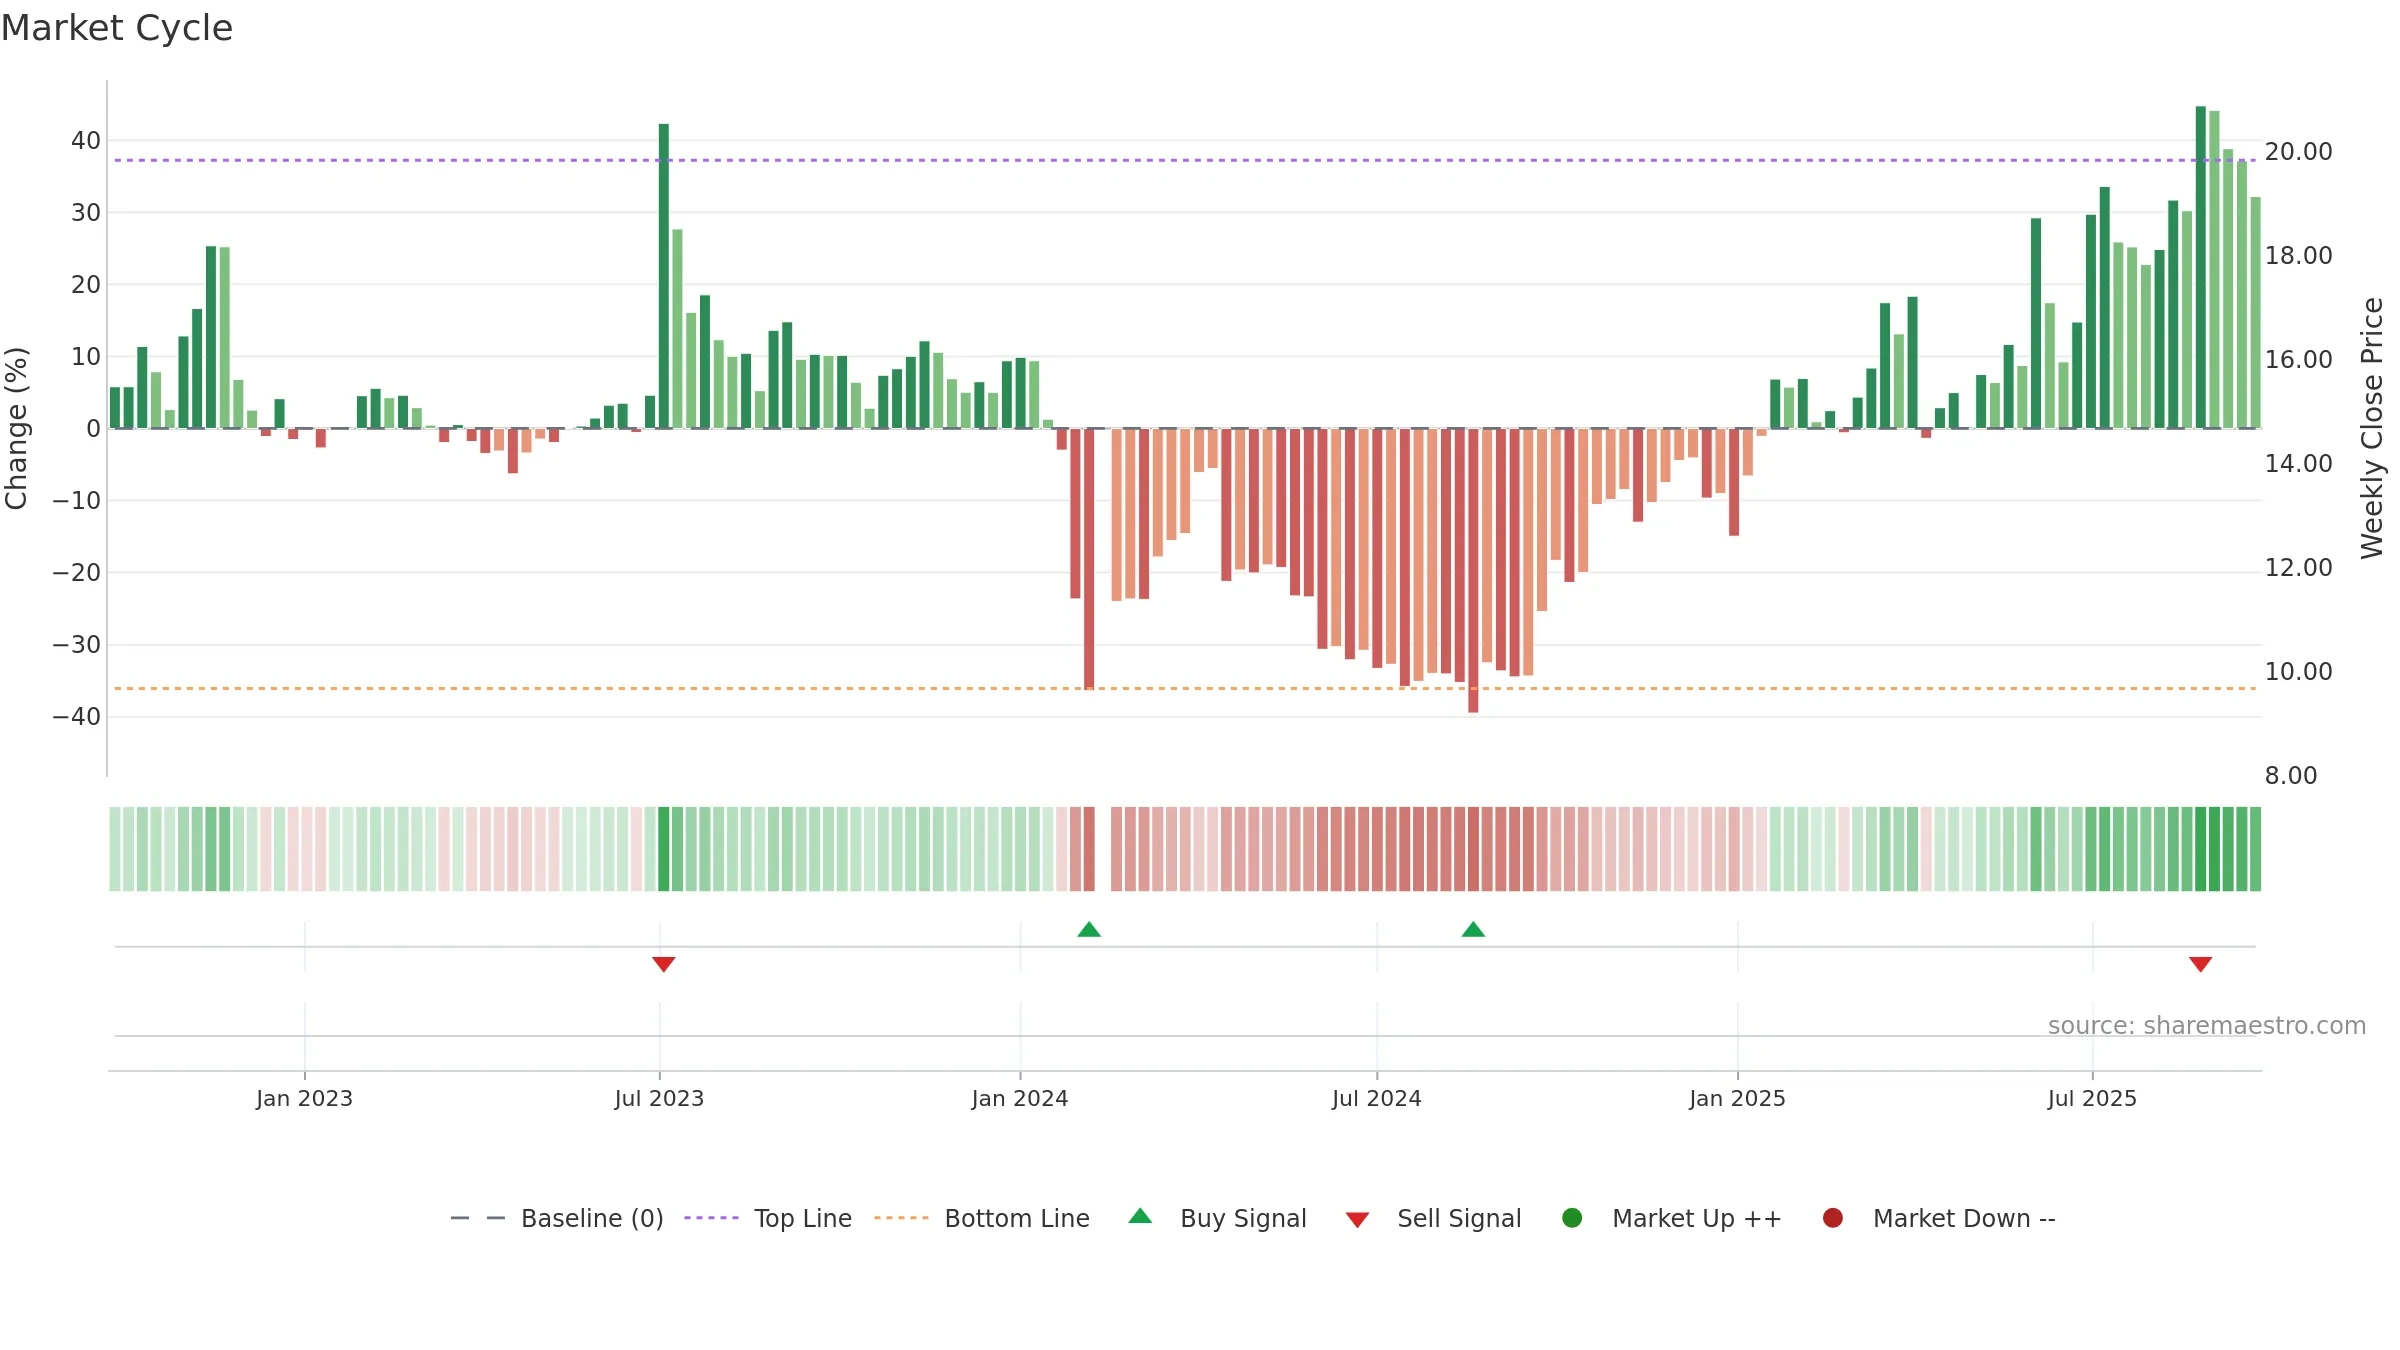The image size is (2400, 1350).
Task: Click the −20 tick on Change axis
Action: point(77,573)
